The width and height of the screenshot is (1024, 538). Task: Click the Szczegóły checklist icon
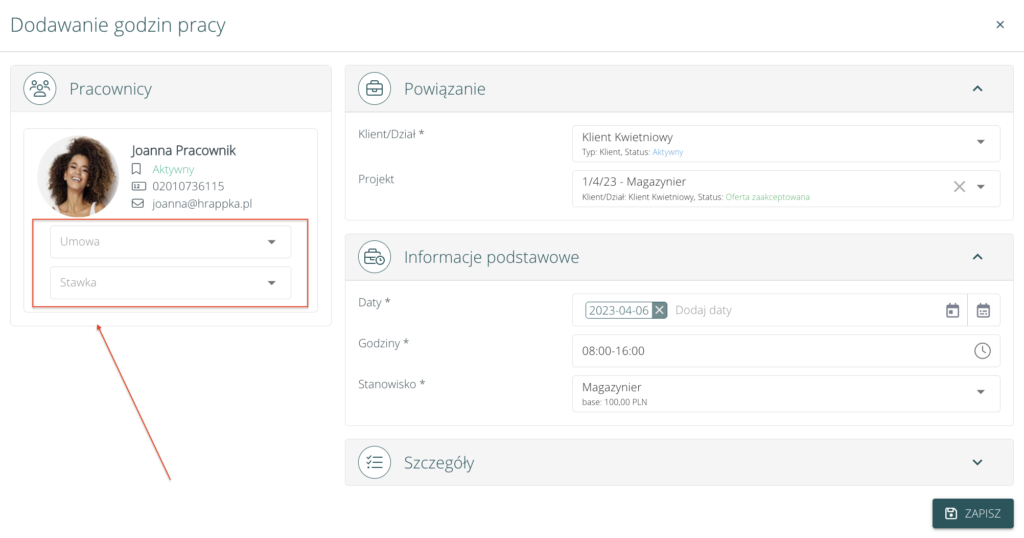click(375, 462)
